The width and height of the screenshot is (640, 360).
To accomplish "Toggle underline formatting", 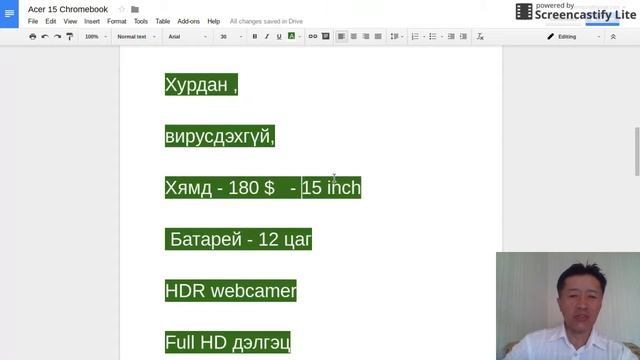I will point(279,37).
